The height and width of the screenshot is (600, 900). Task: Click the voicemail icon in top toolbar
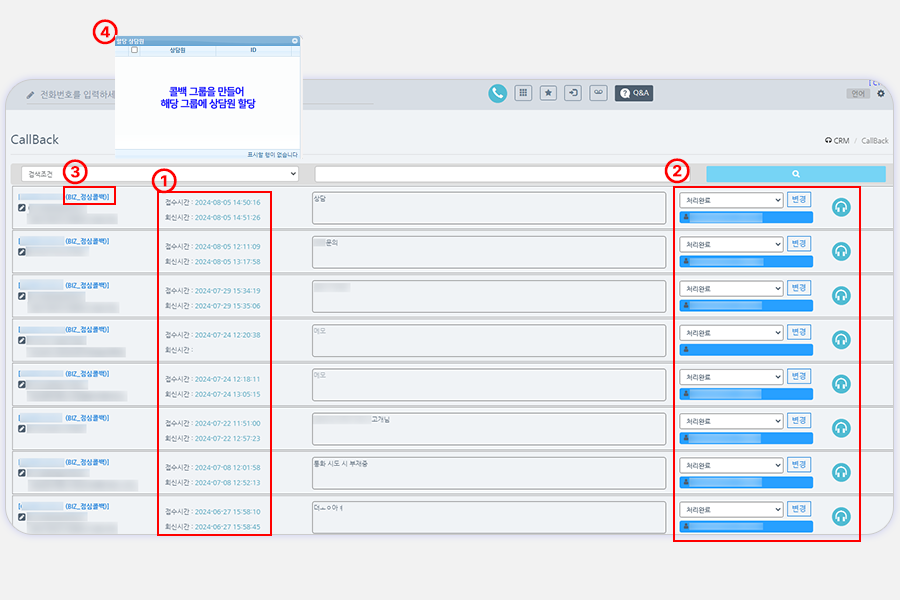tap(598, 93)
